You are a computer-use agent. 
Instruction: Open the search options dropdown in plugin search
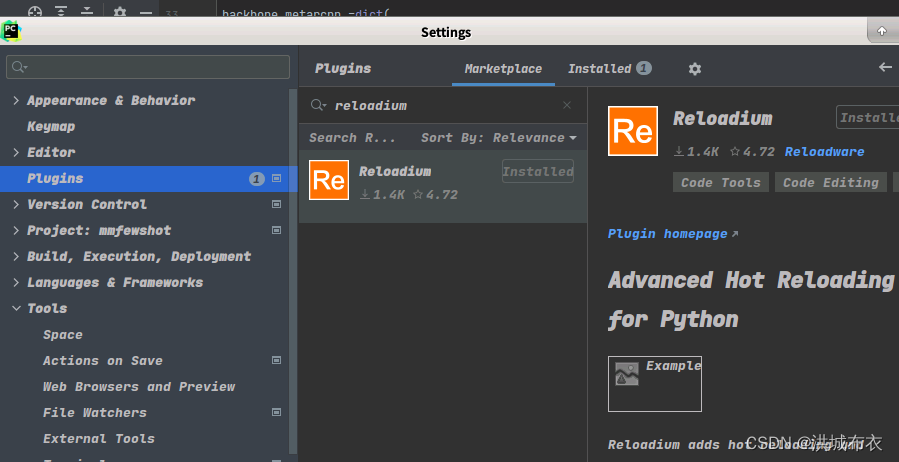point(326,106)
